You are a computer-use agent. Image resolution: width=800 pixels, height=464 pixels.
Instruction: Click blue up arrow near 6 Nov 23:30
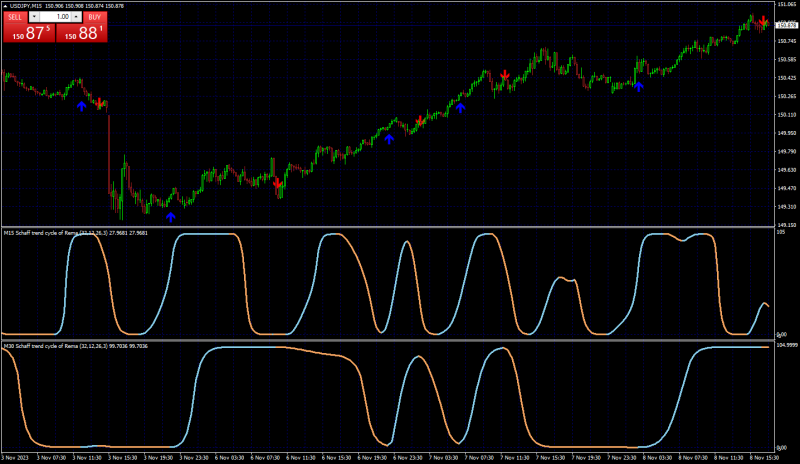[x=389, y=139]
